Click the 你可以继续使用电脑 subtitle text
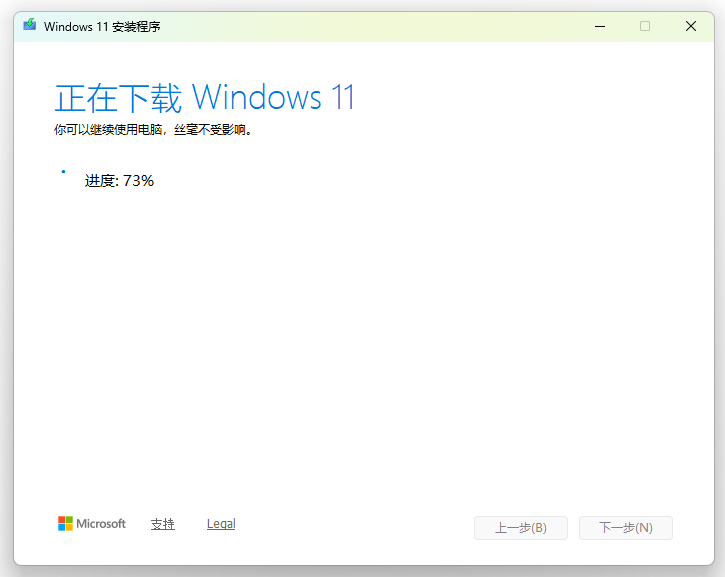The image size is (725, 577). pyautogui.click(x=153, y=130)
